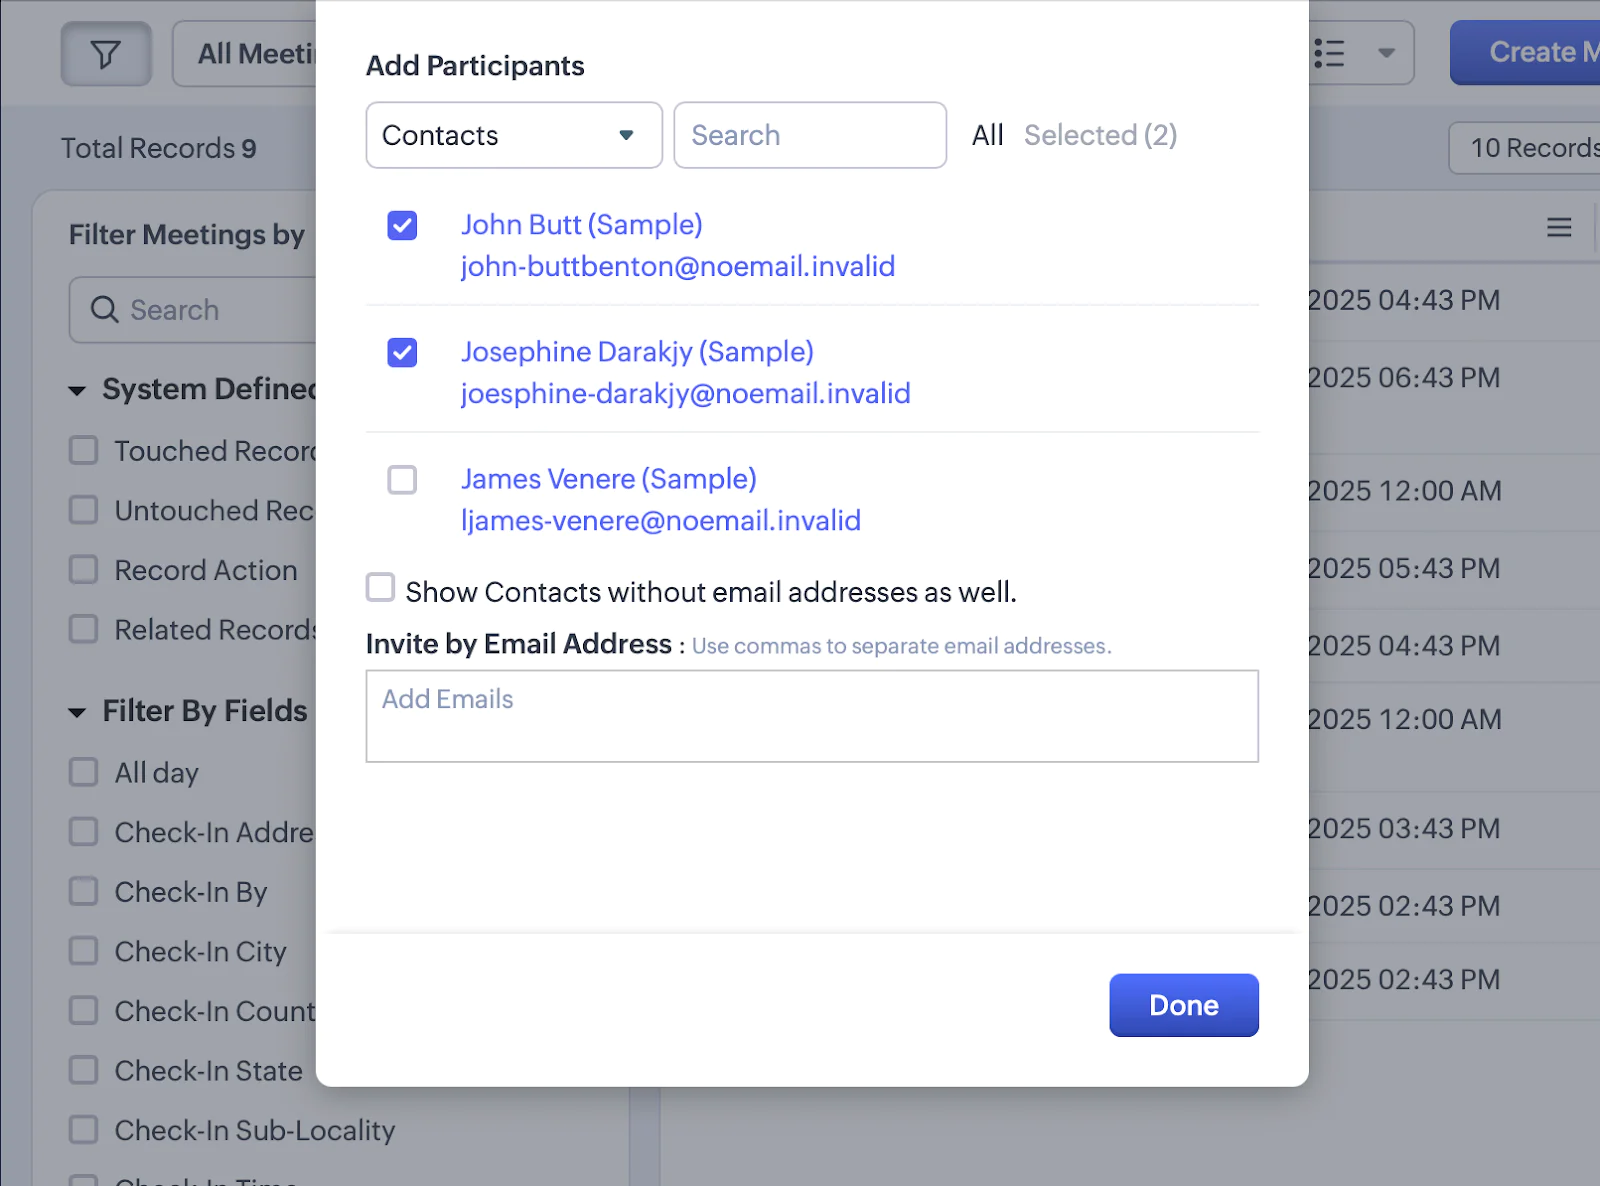Open the filter funnel icon

pyautogui.click(x=106, y=53)
